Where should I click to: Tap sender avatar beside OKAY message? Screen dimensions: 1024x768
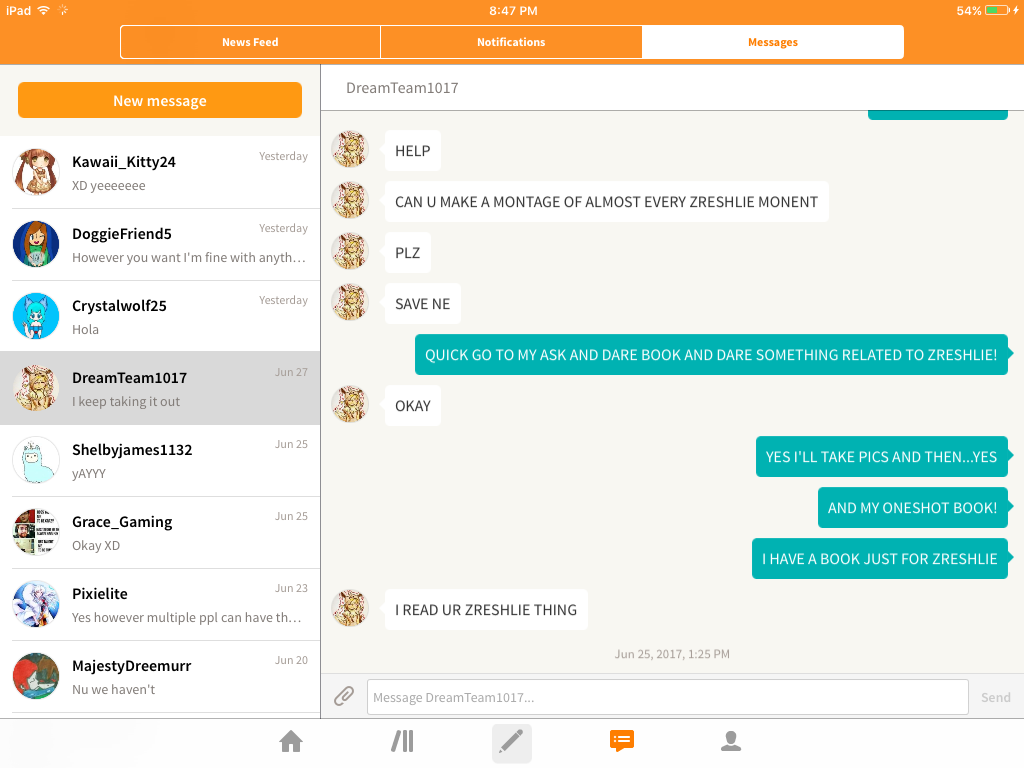(x=350, y=404)
